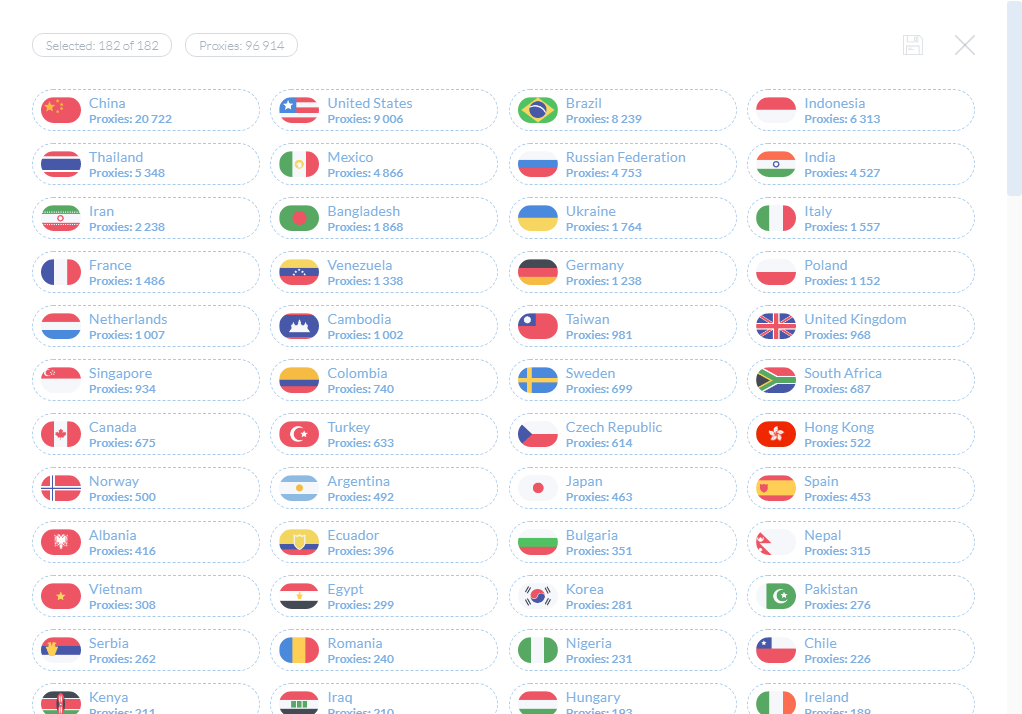This screenshot has height=714, width=1022.
Task: Click the Nigeria country name
Action: tap(589, 644)
